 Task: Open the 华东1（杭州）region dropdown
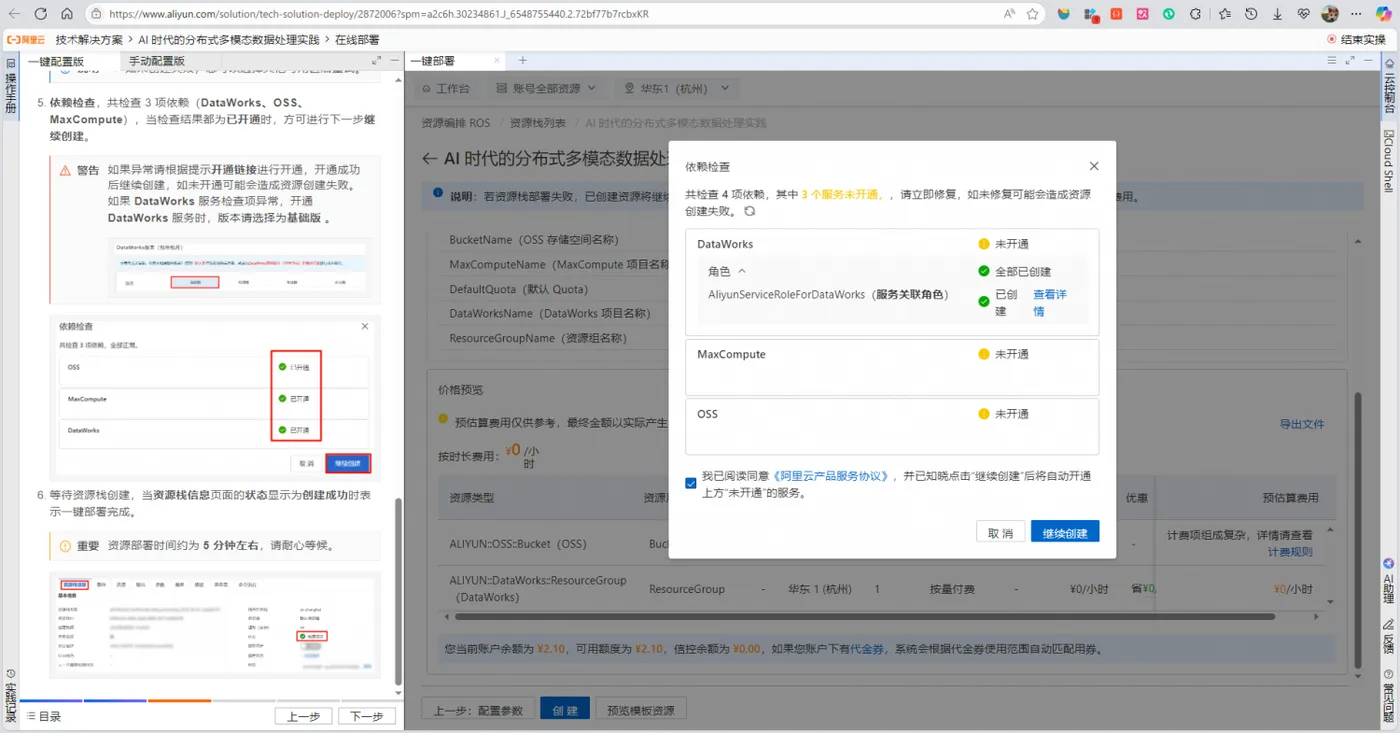pos(677,88)
